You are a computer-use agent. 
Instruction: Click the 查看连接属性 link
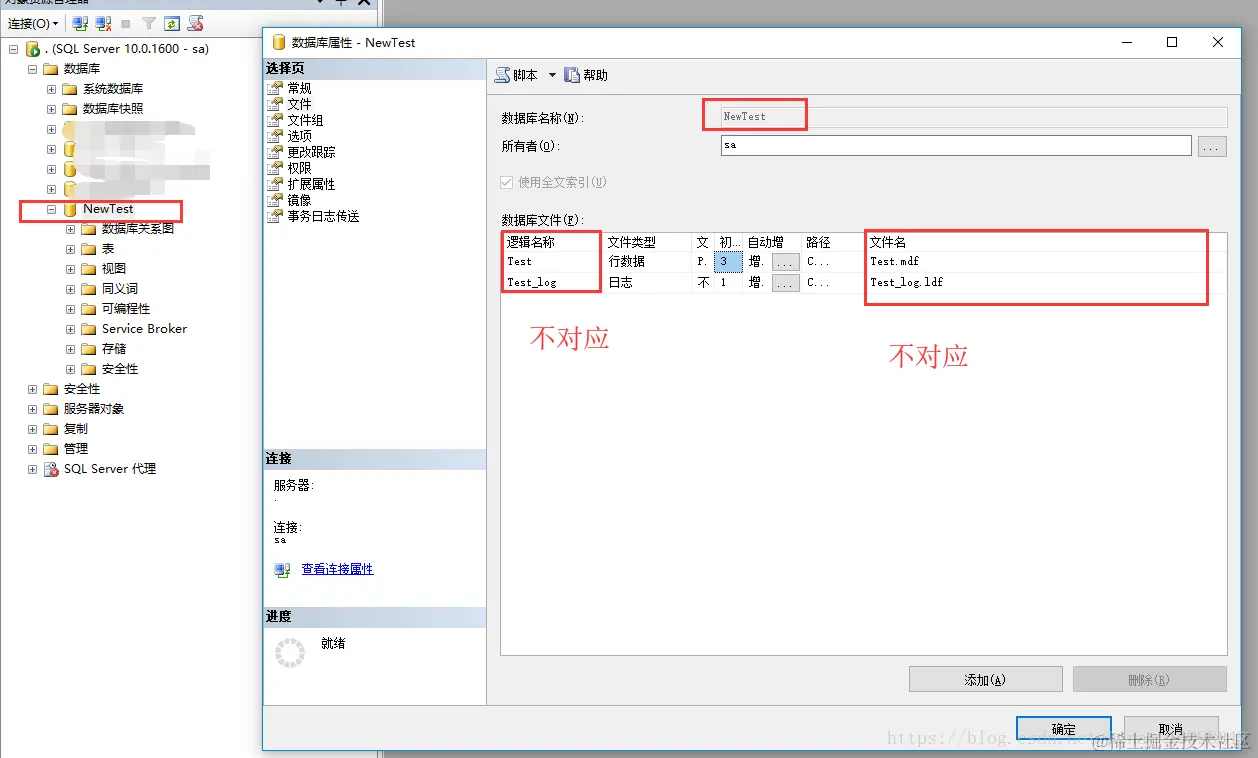[x=337, y=569]
